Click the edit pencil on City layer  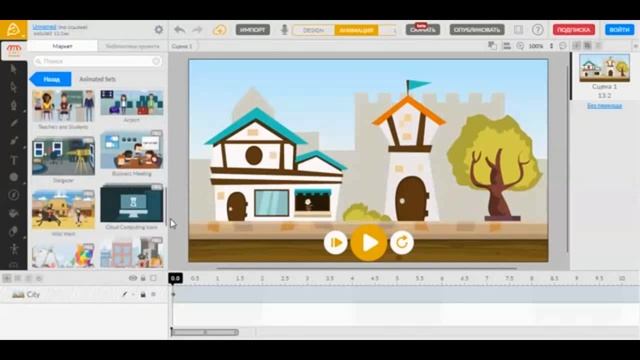[x=124, y=294]
